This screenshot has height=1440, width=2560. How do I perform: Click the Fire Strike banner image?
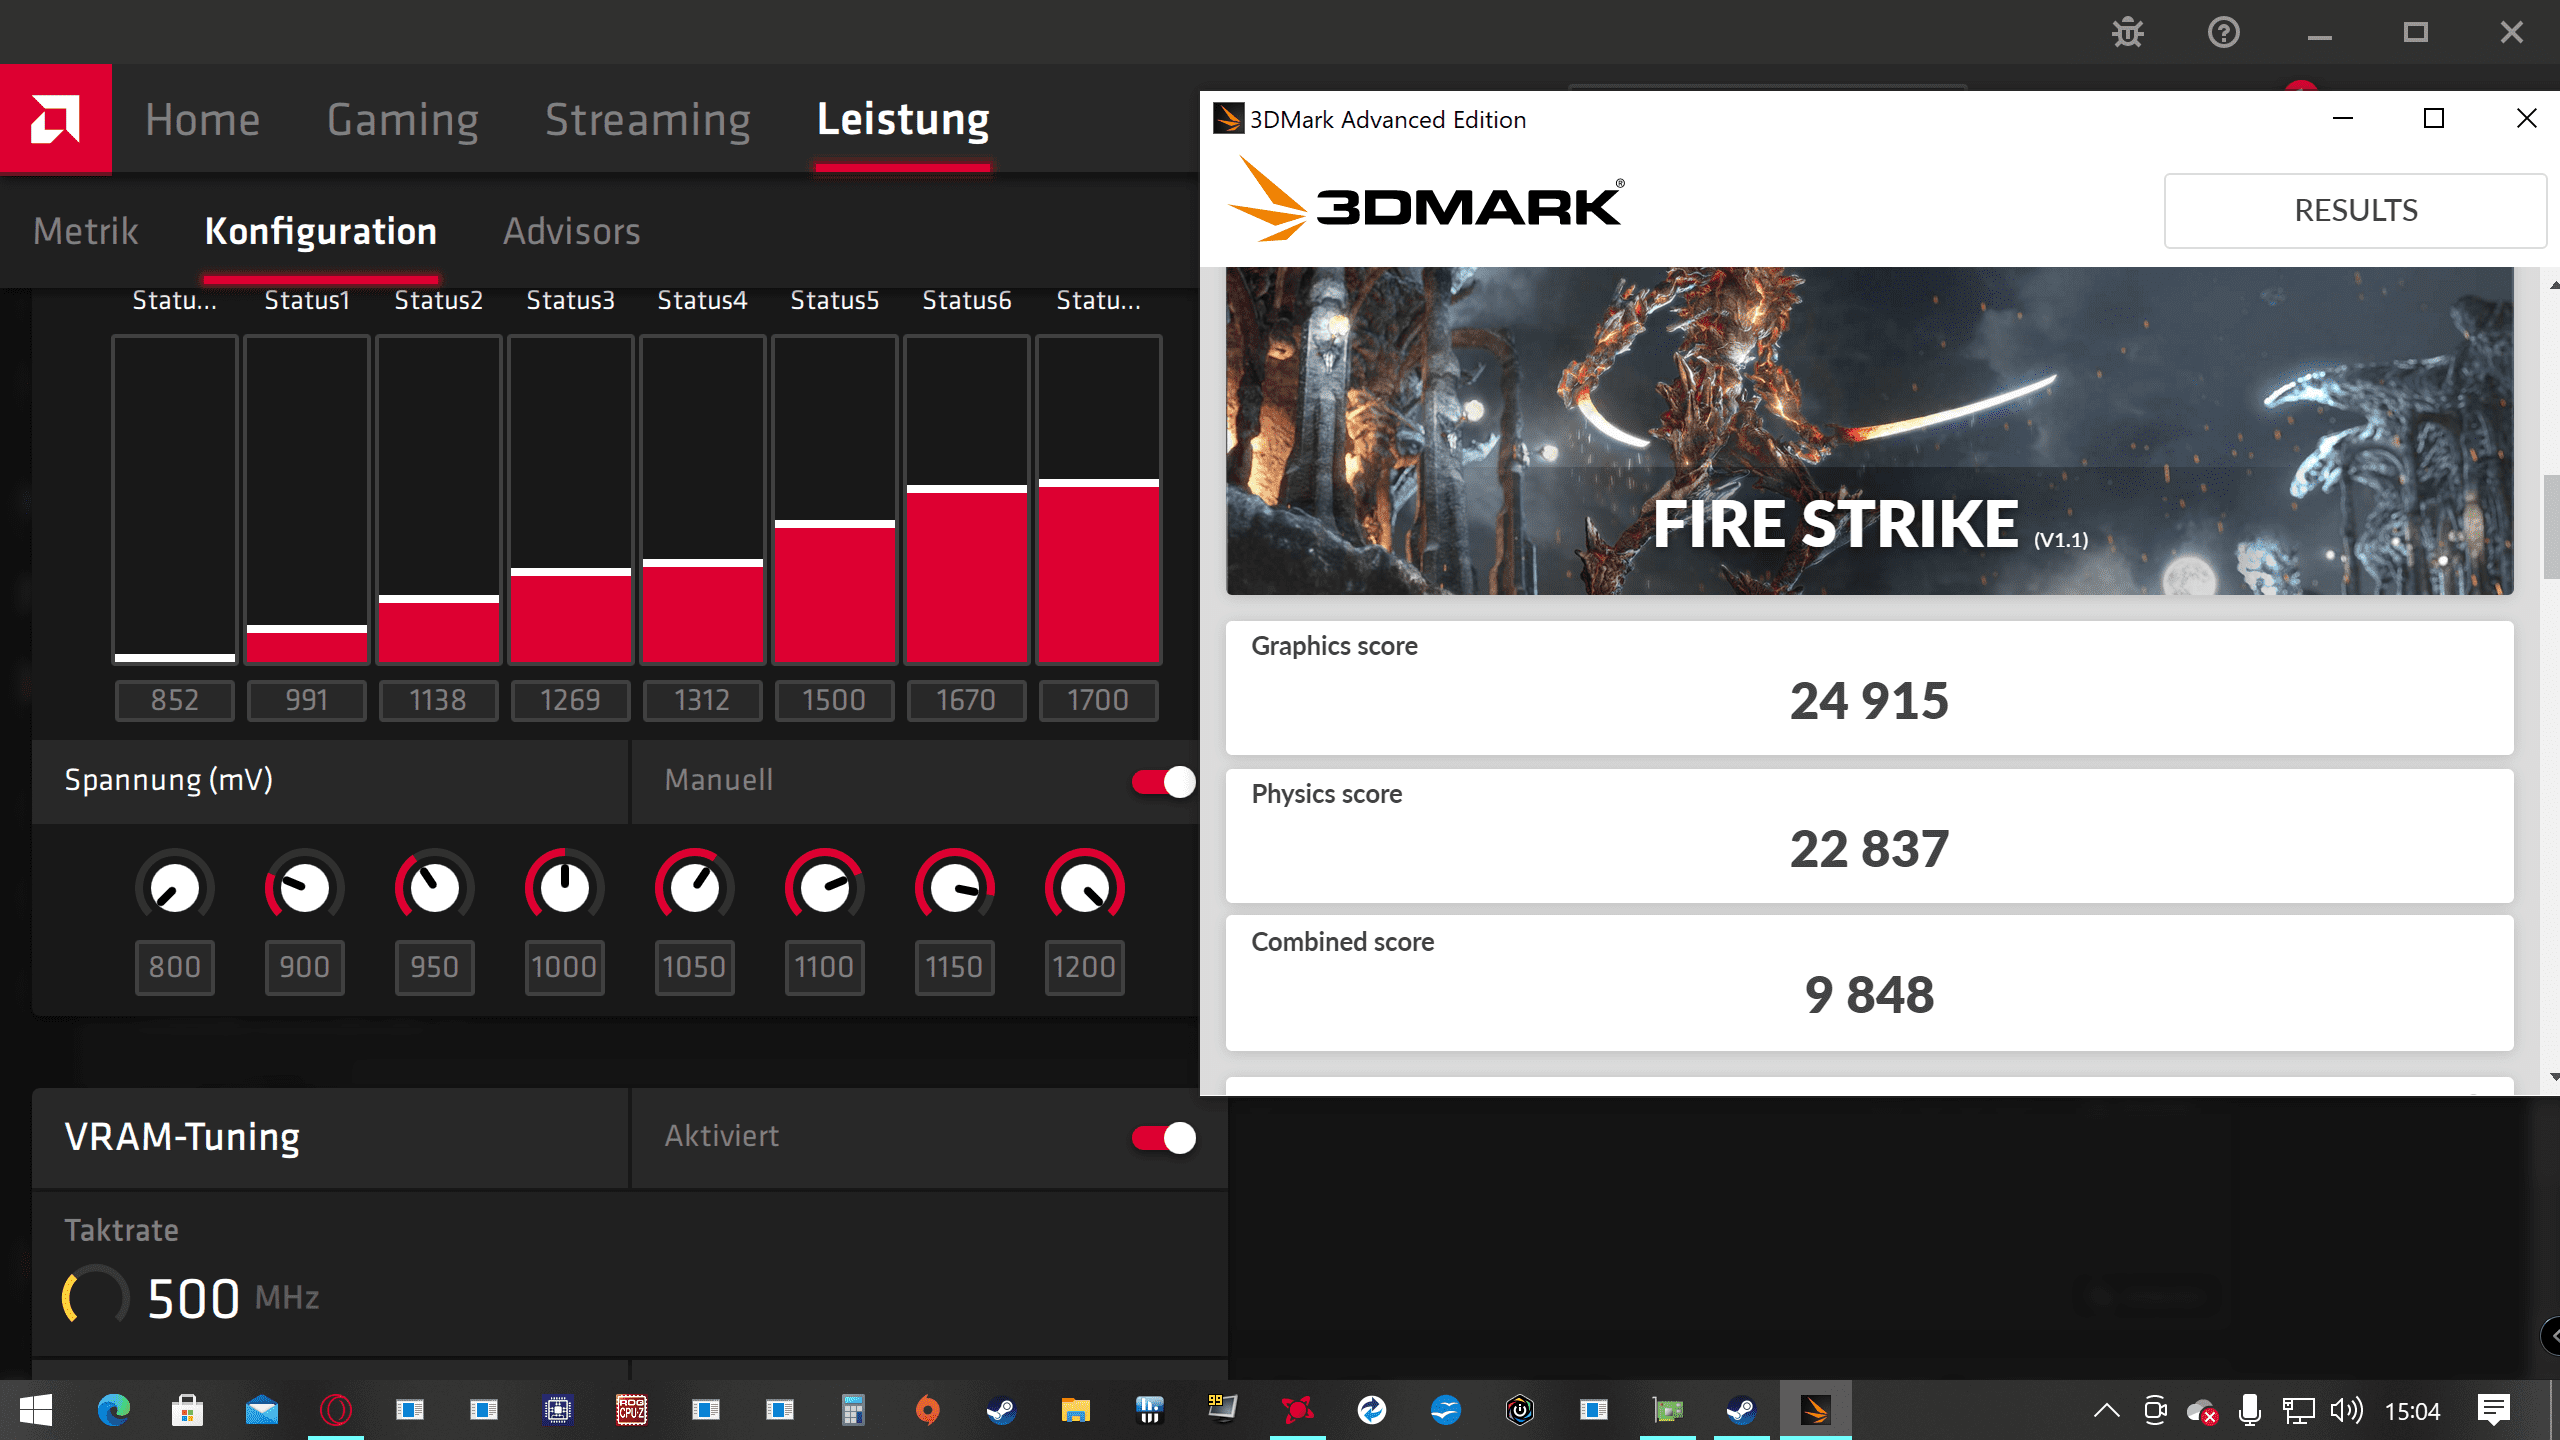point(1869,431)
